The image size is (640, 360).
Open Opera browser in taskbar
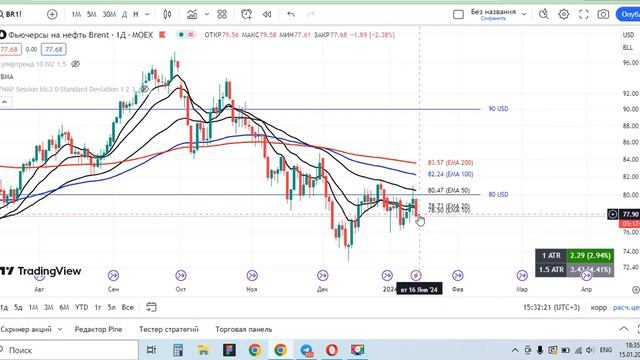point(332,350)
